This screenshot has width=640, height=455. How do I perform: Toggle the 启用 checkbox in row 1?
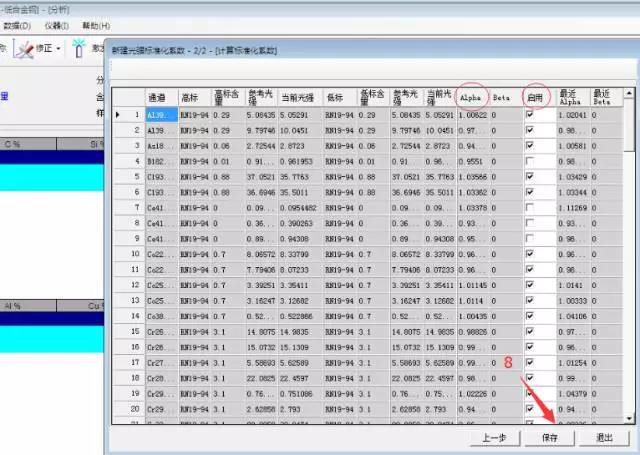[x=531, y=115]
